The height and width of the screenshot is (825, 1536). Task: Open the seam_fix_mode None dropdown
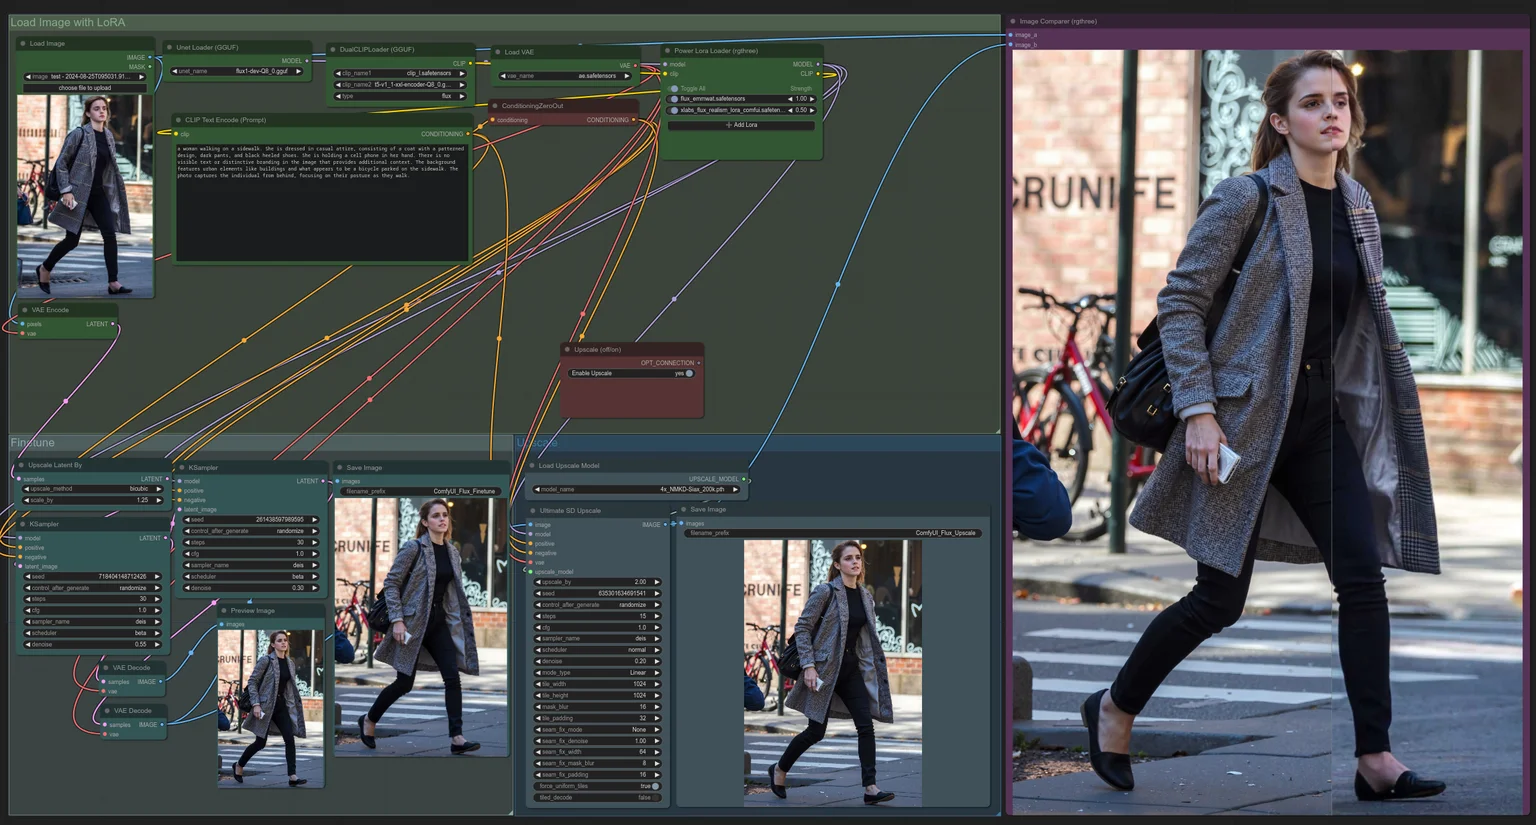pos(597,730)
